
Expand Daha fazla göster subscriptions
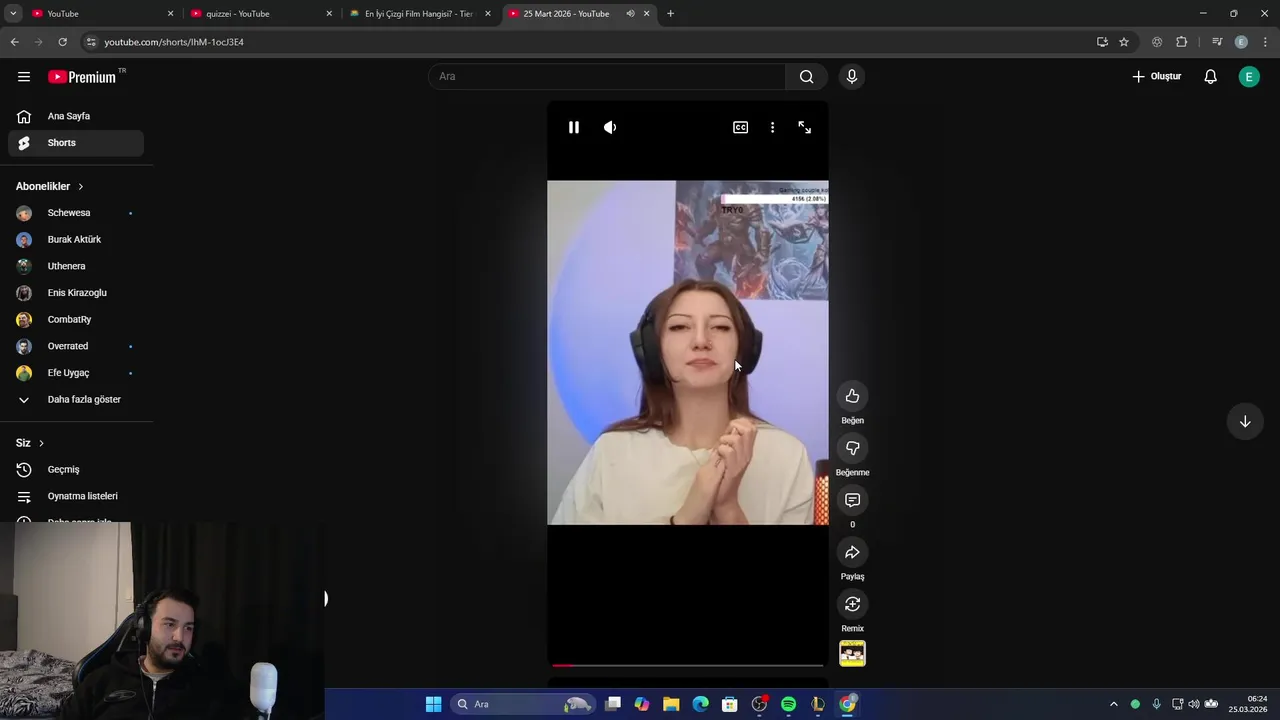coord(76,400)
